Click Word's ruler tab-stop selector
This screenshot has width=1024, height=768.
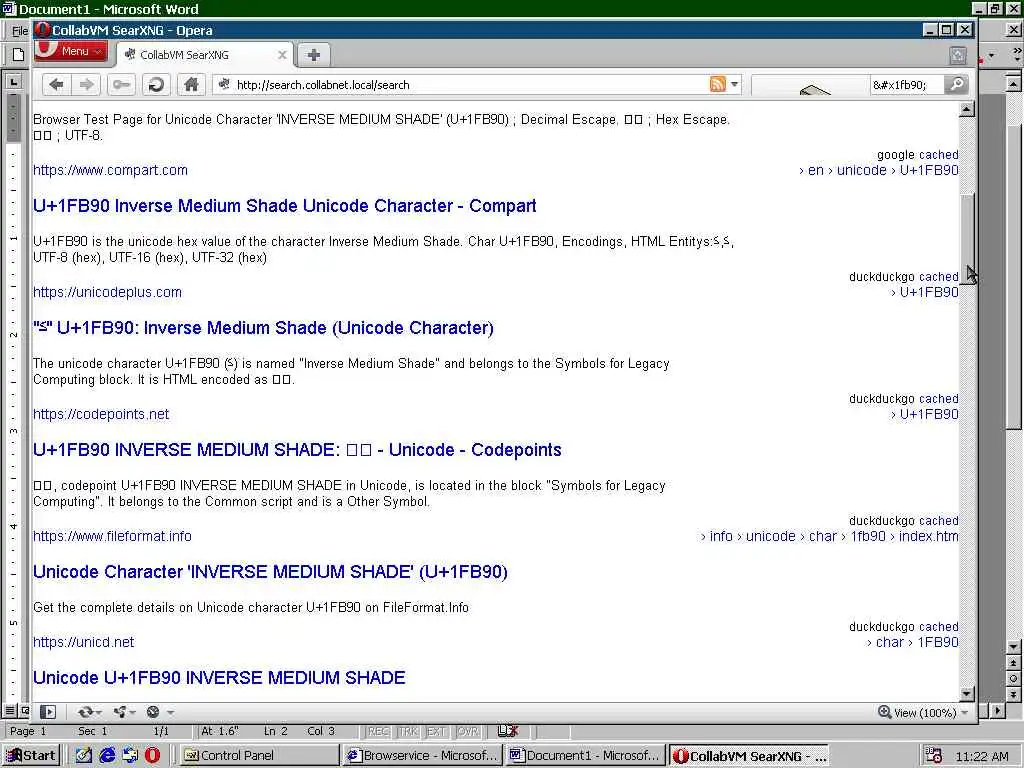[13, 82]
